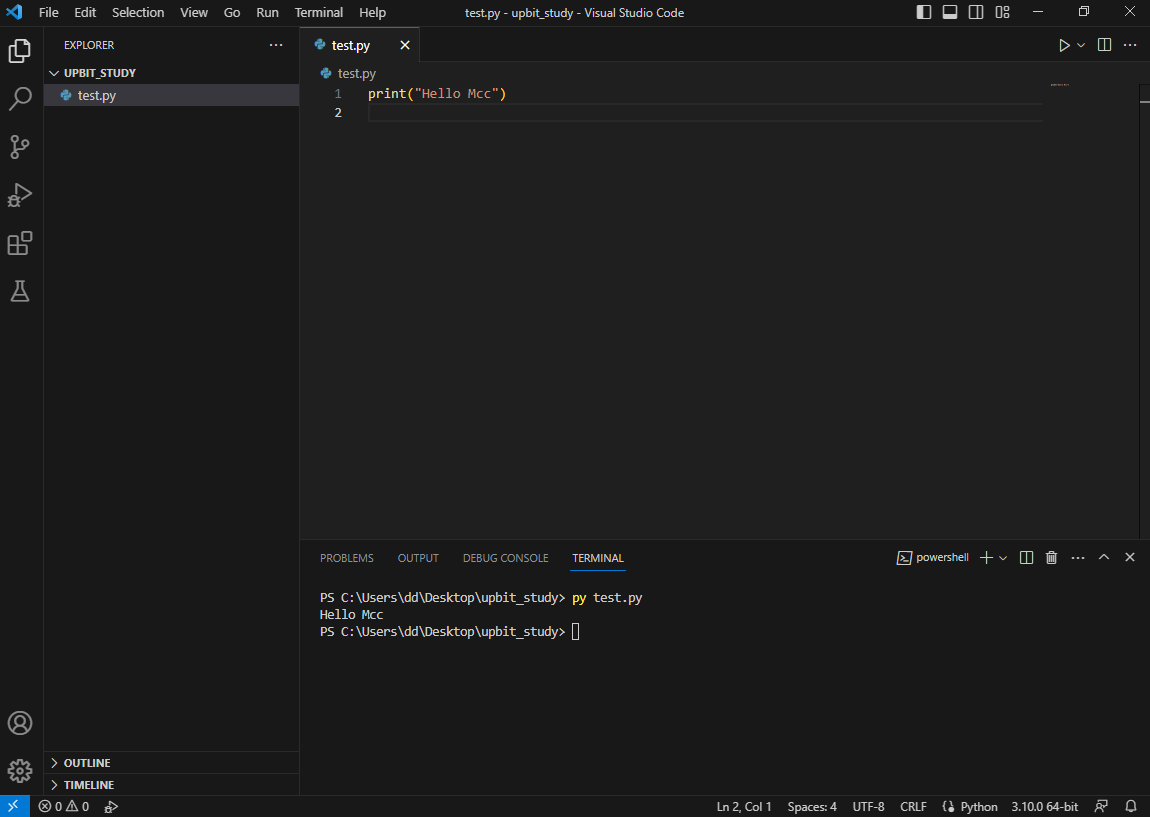
Task: Click the debug start icon in status bar
Action: pyautogui.click(x=111, y=806)
